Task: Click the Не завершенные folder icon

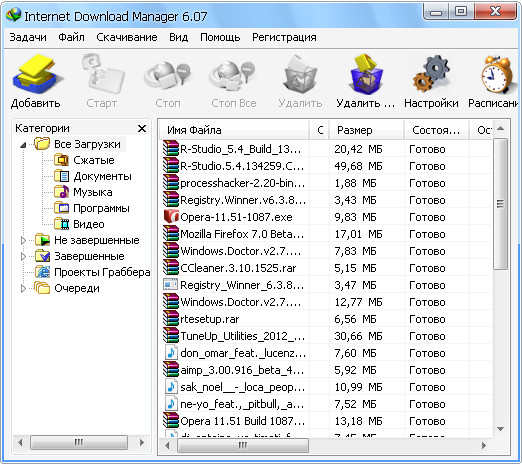Action: [42, 240]
